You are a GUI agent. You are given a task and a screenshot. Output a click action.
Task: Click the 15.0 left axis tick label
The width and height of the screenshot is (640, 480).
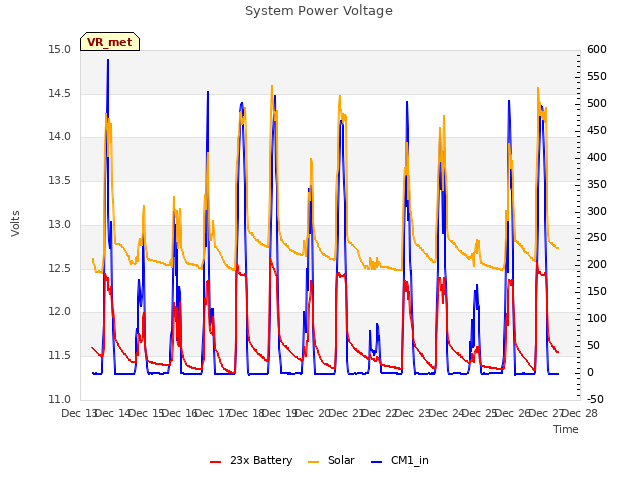point(59,50)
